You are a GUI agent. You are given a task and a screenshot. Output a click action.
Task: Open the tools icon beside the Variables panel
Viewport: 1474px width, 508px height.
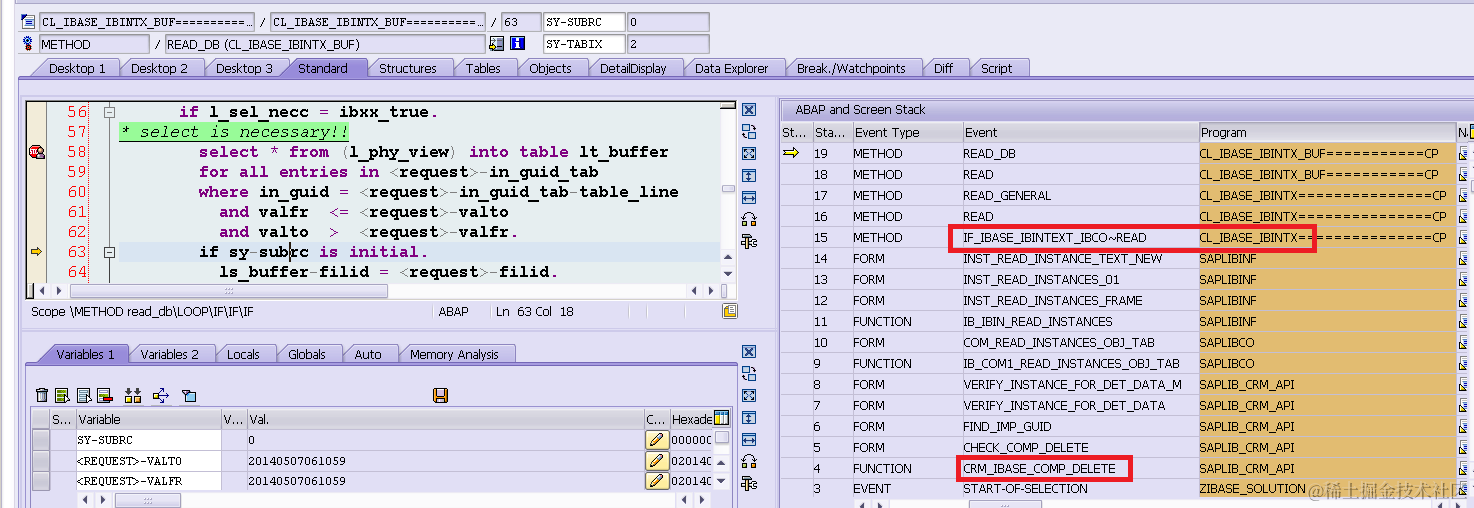click(x=749, y=484)
